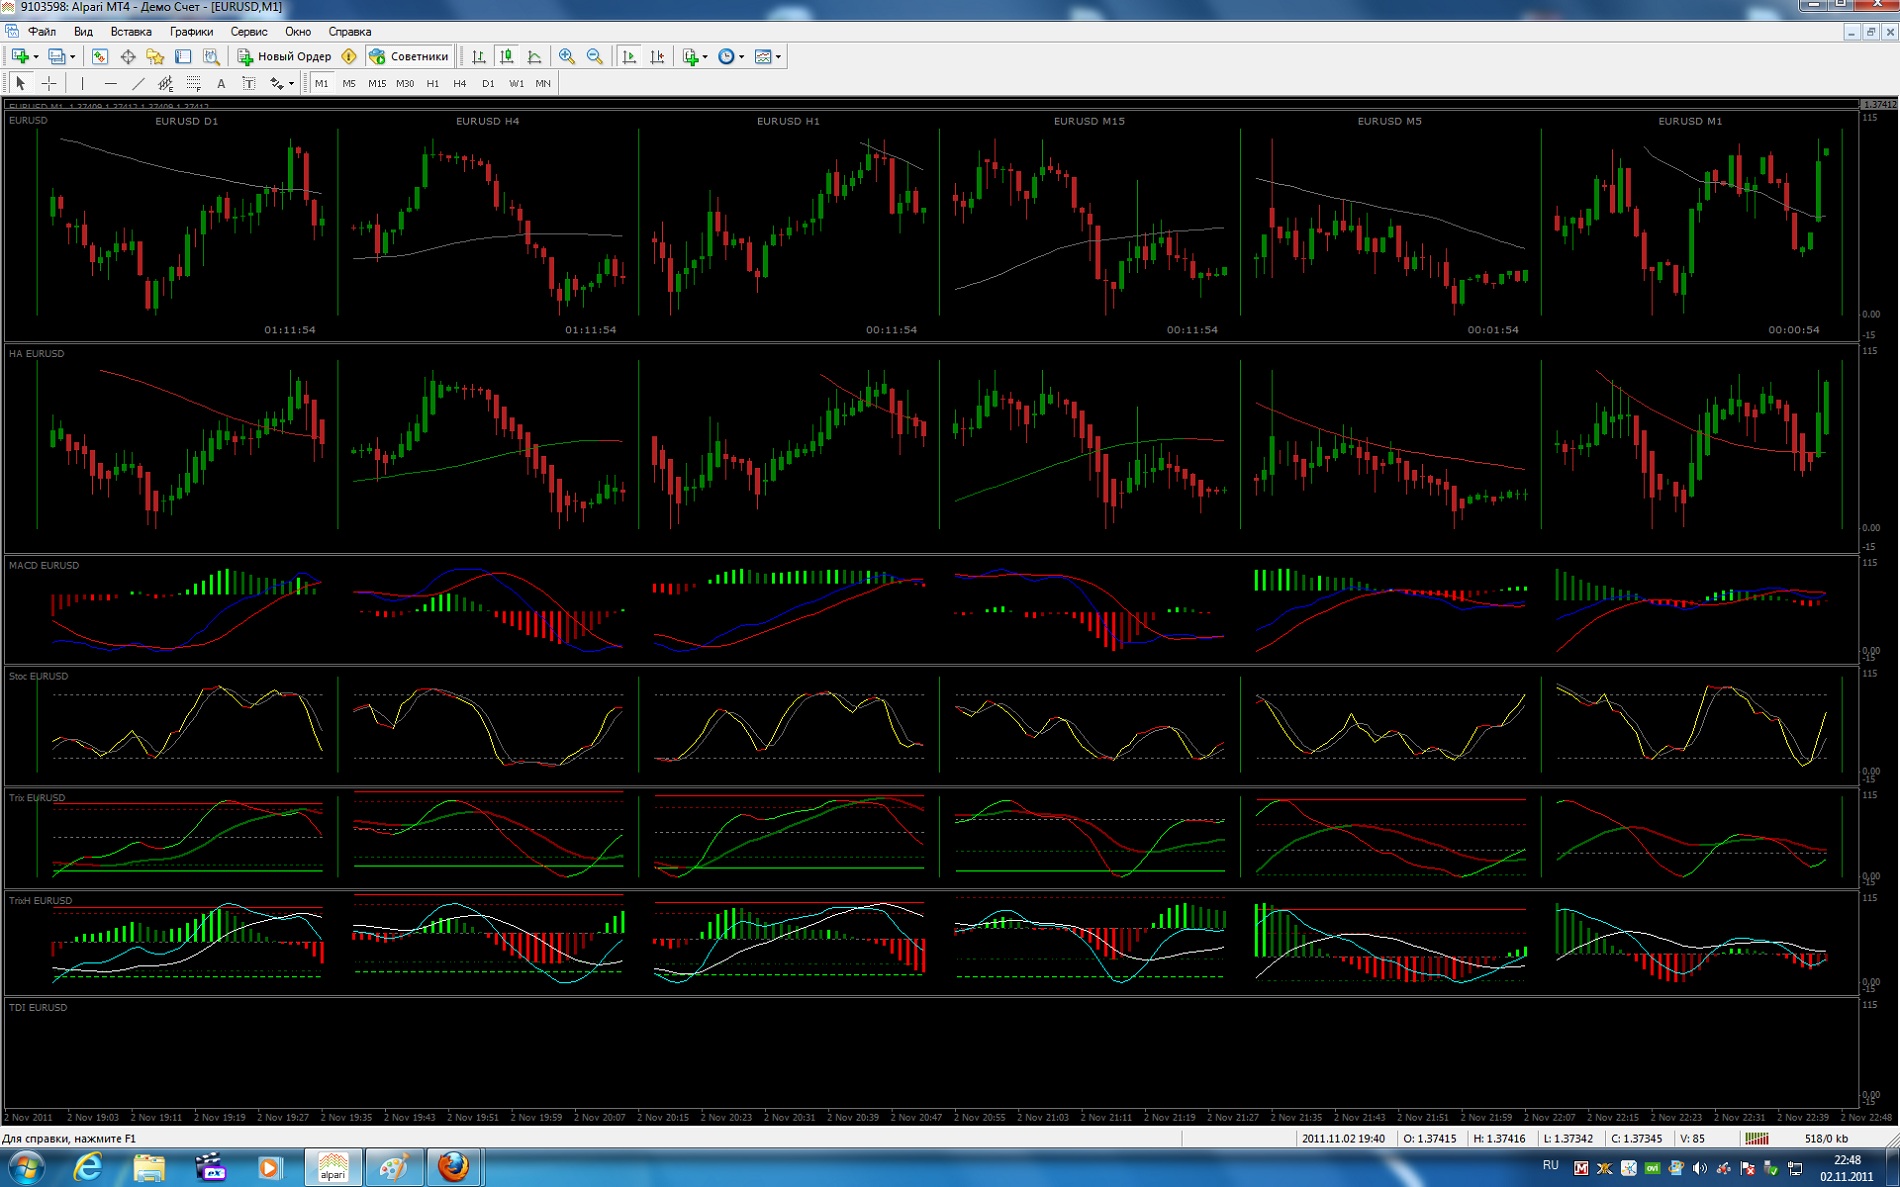The width and height of the screenshot is (1900, 1187).
Task: Open the Templates icon
Action: [763, 56]
